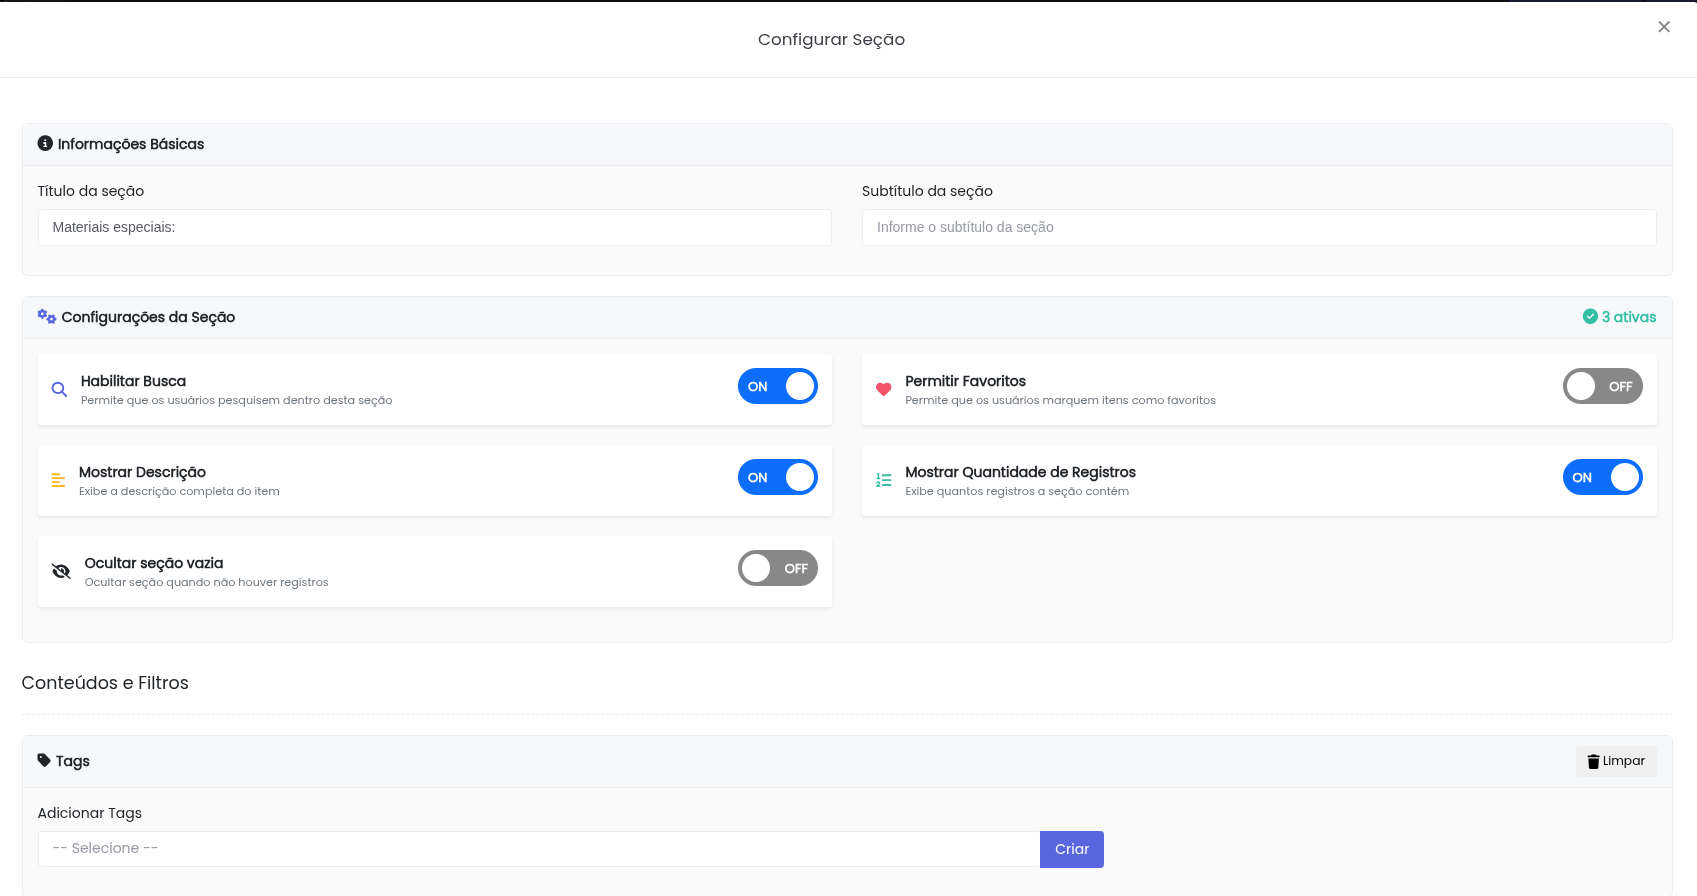Screen dimensions: 1697x896
Task: Enable the Ocultar seção vazia switch
Action: pyautogui.click(x=777, y=569)
